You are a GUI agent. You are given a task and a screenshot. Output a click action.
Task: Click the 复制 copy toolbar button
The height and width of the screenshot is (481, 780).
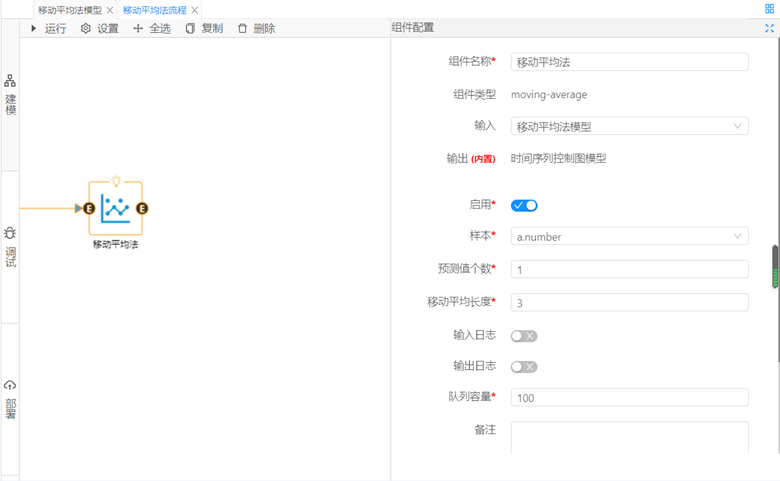204,29
